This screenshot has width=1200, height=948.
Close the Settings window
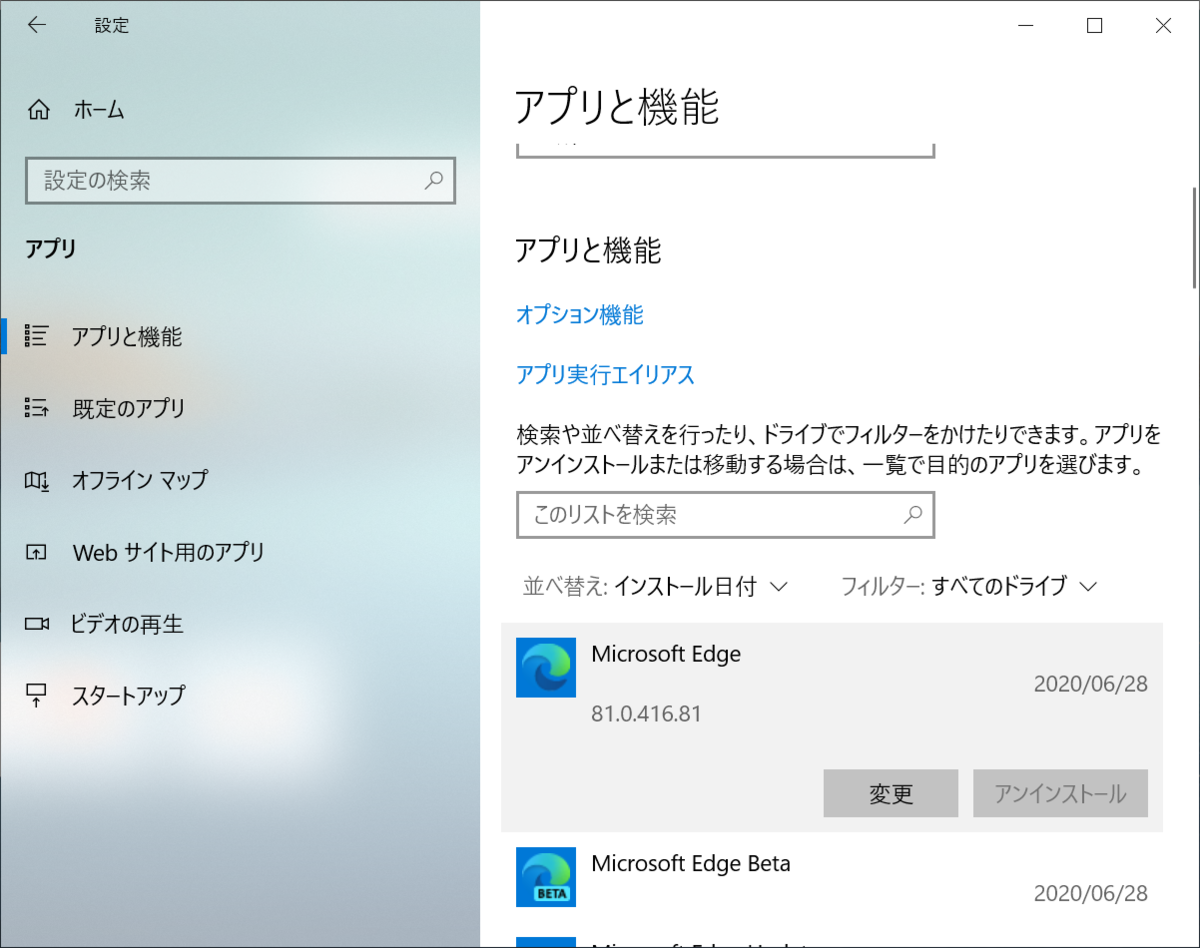click(x=1164, y=26)
